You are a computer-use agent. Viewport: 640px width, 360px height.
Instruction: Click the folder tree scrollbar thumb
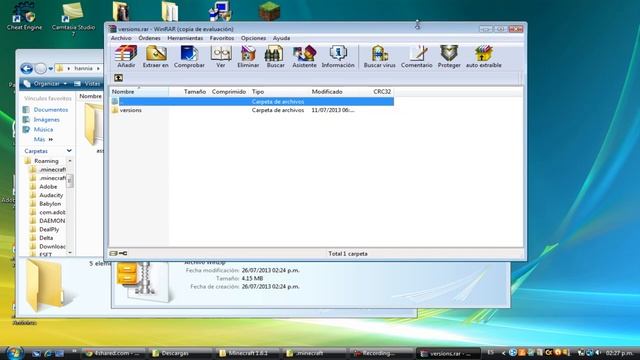coord(70,180)
